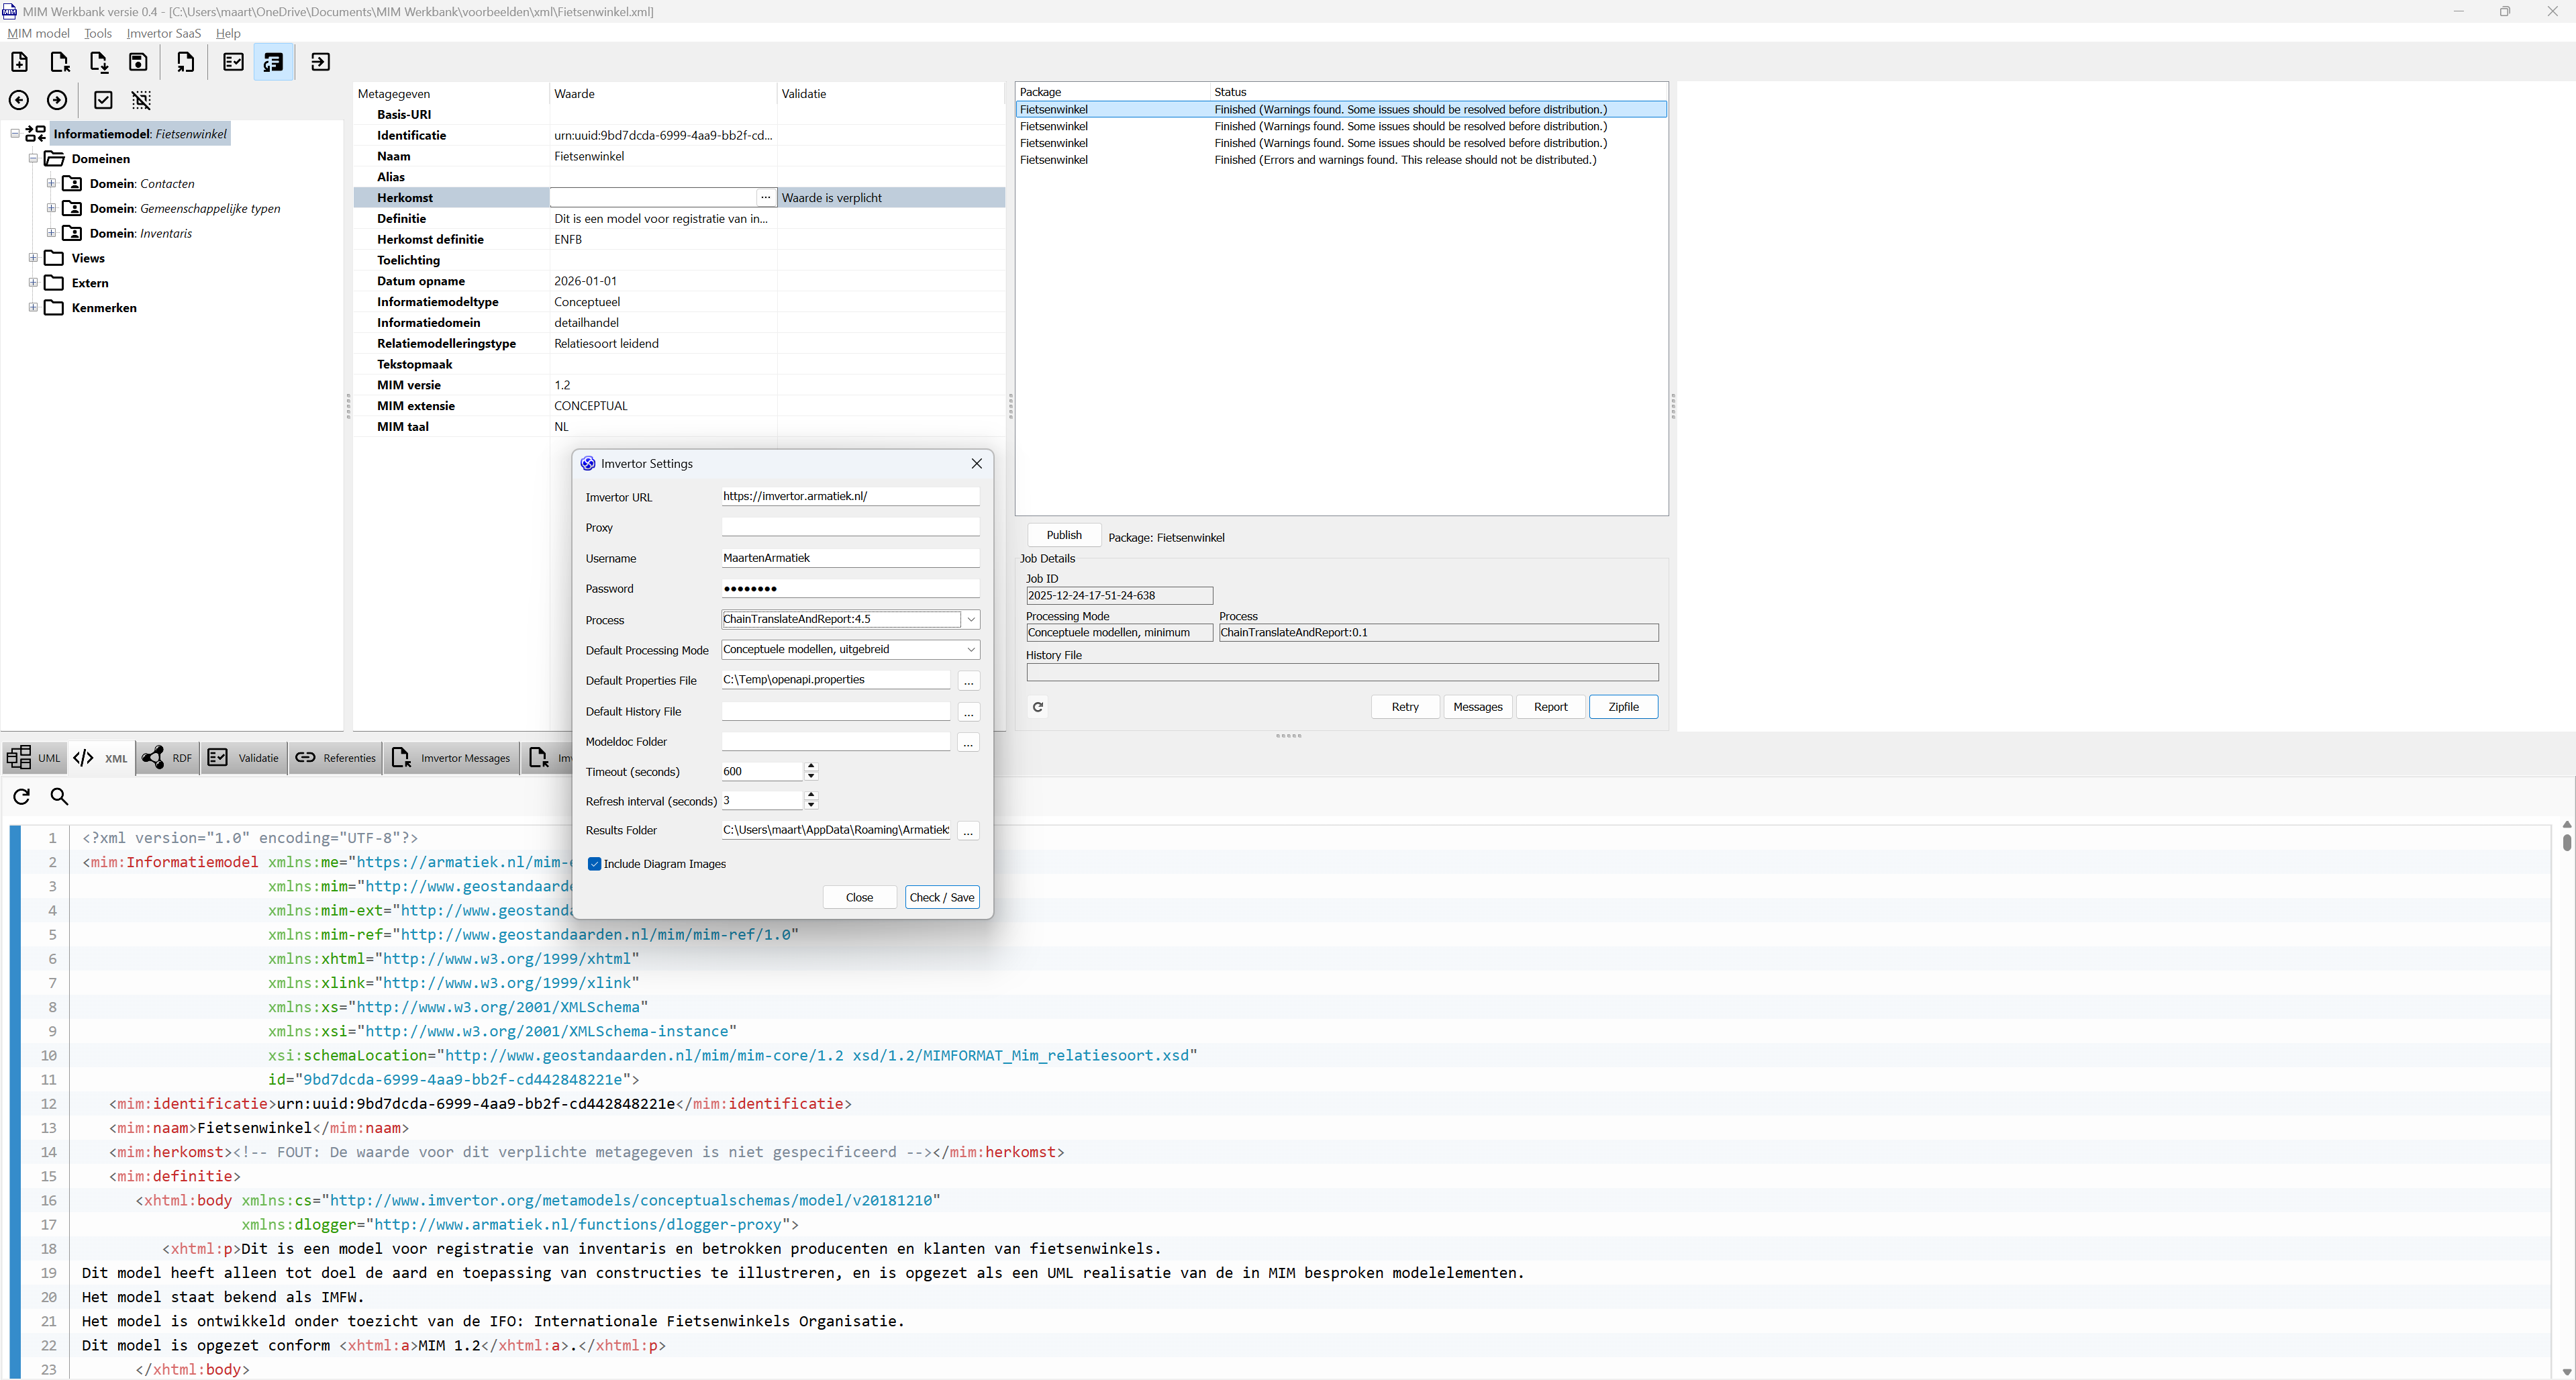Viewport: 2576px width, 1380px height.
Task: Toggle the highlighted Imvertor panel toolbar button
Action: [x=273, y=62]
